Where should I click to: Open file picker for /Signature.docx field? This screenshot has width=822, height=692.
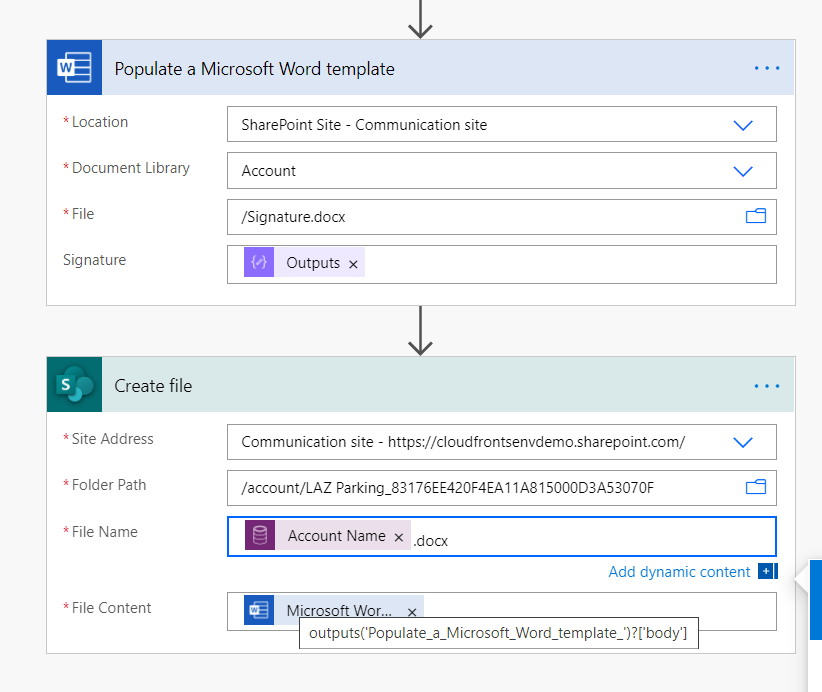755,216
